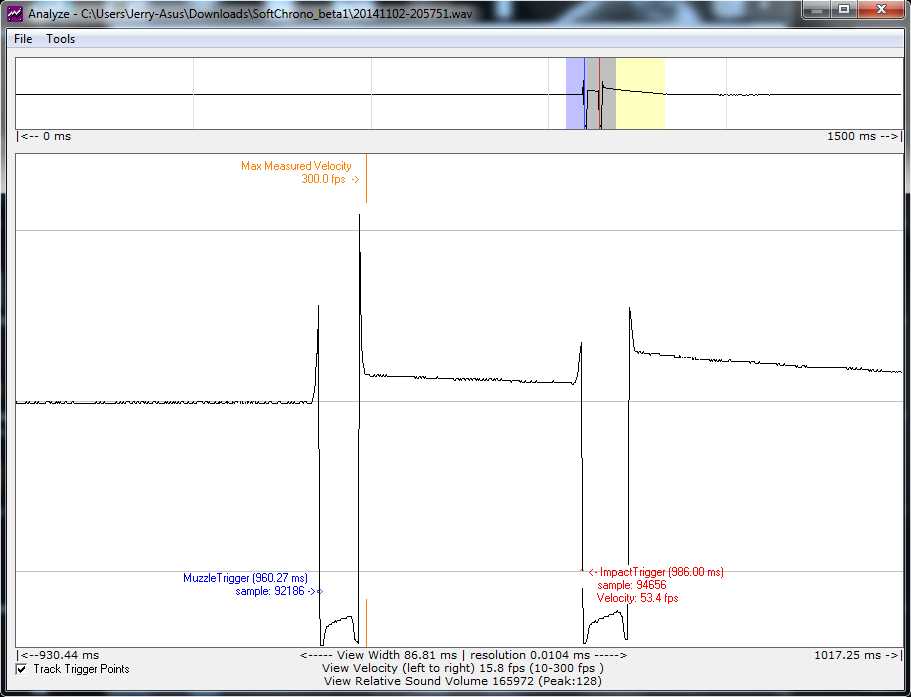The height and width of the screenshot is (697, 911).
Task: Toggle Track Trigger Points checkbox
Action: (21, 669)
